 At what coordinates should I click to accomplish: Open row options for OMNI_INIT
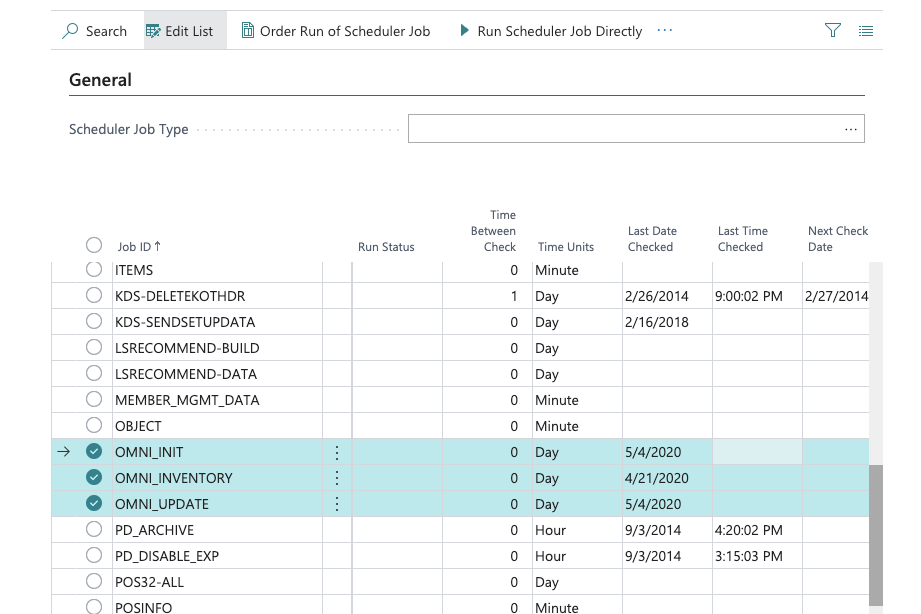coord(337,452)
